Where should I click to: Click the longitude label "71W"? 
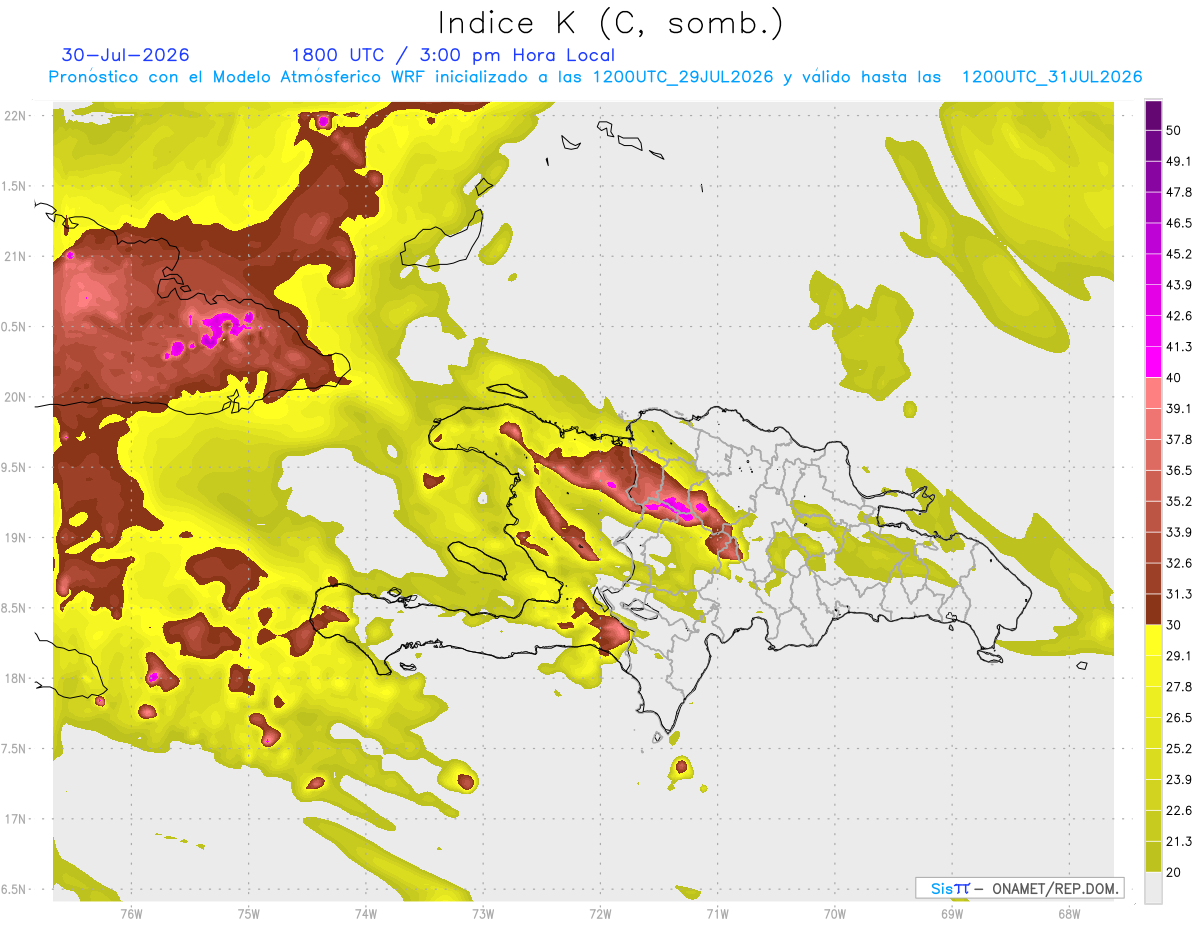717,913
